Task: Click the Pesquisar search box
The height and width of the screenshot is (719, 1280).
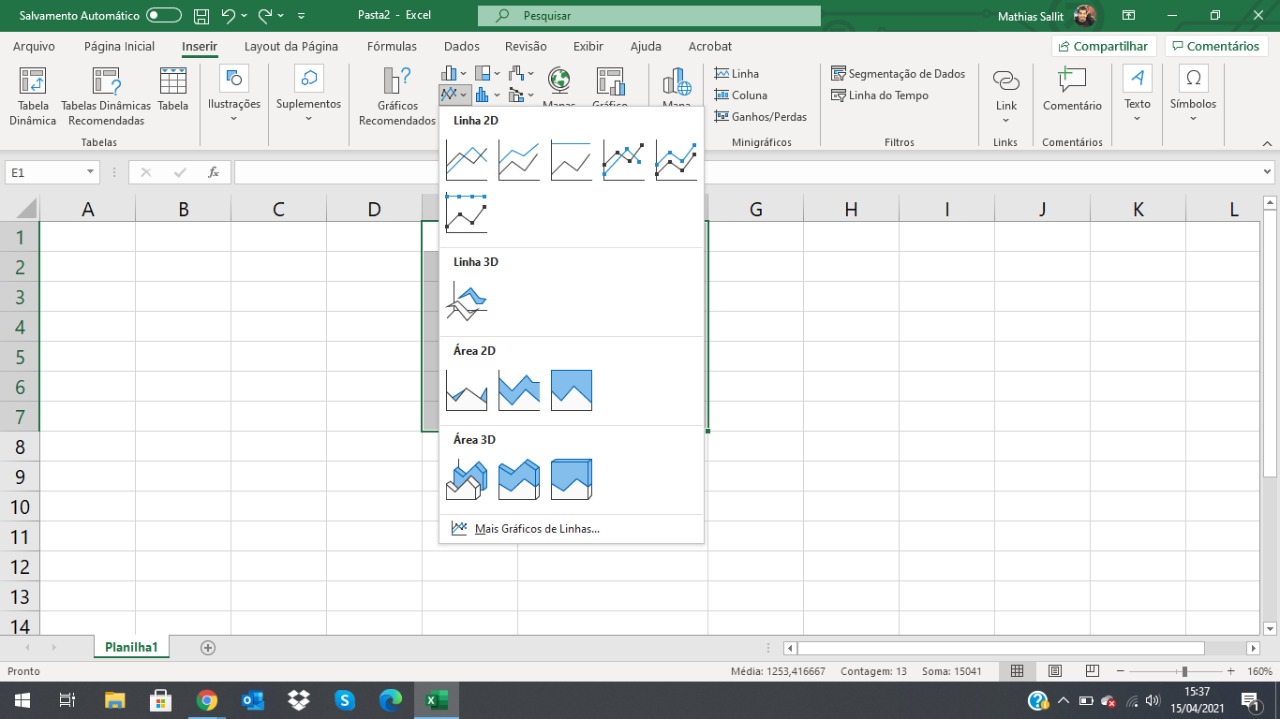Action: click(x=649, y=16)
